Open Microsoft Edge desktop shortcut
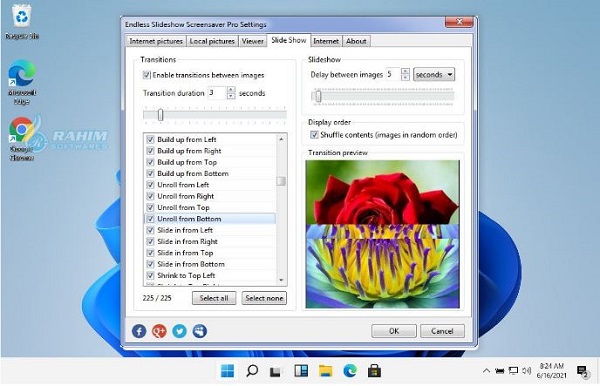 (22, 82)
